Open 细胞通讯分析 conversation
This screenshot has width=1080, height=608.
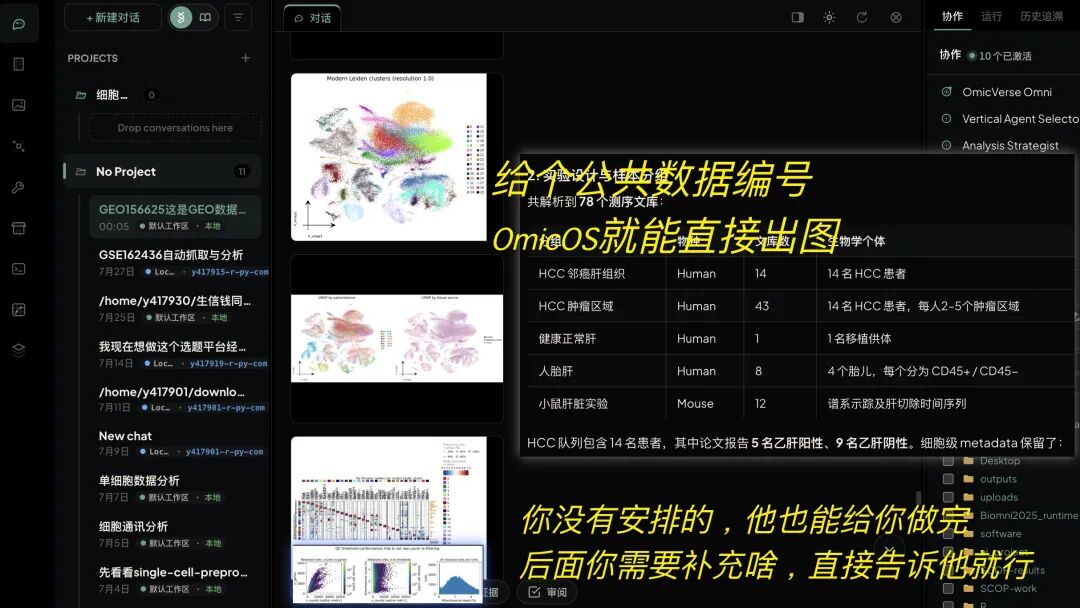[175, 534]
